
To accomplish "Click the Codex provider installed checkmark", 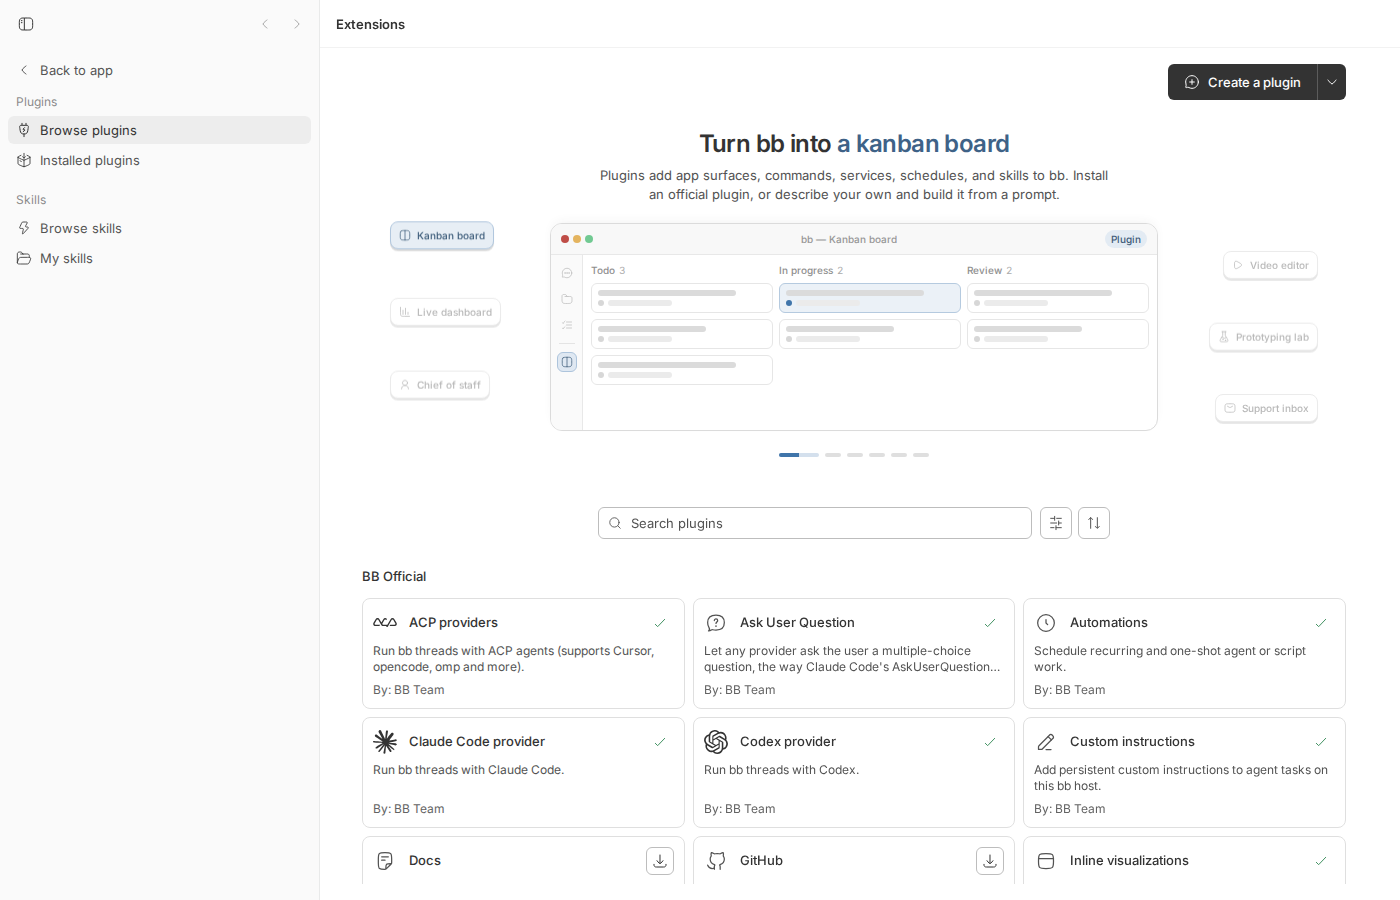I will pos(990,742).
